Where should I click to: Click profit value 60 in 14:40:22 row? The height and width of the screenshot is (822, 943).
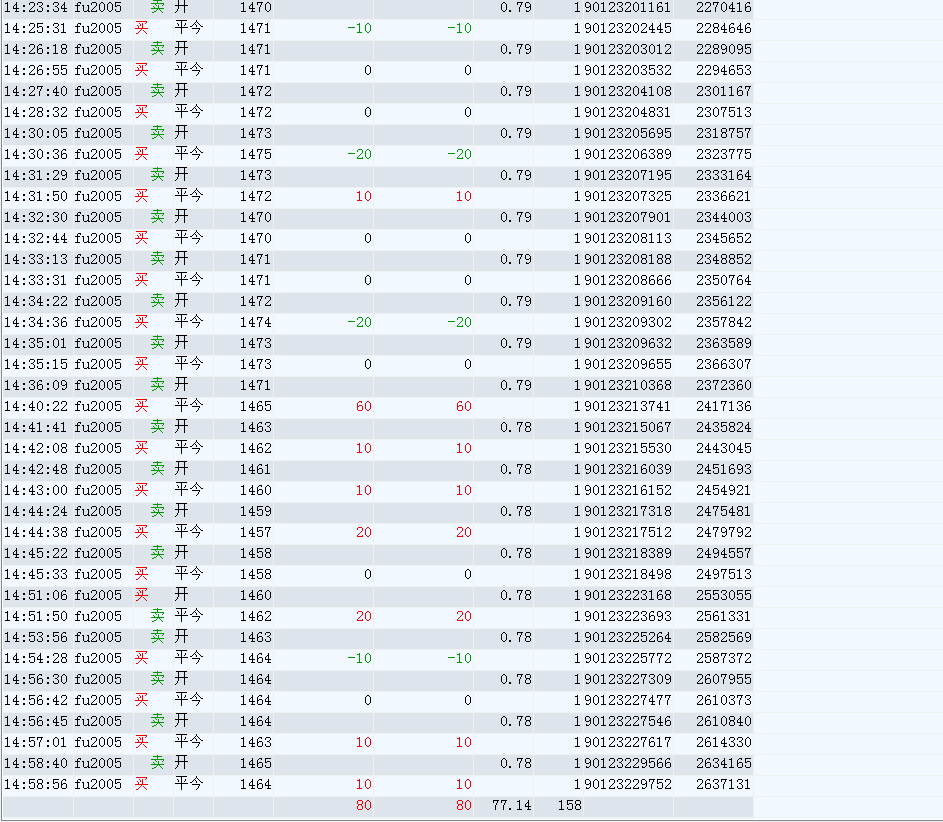click(x=363, y=407)
